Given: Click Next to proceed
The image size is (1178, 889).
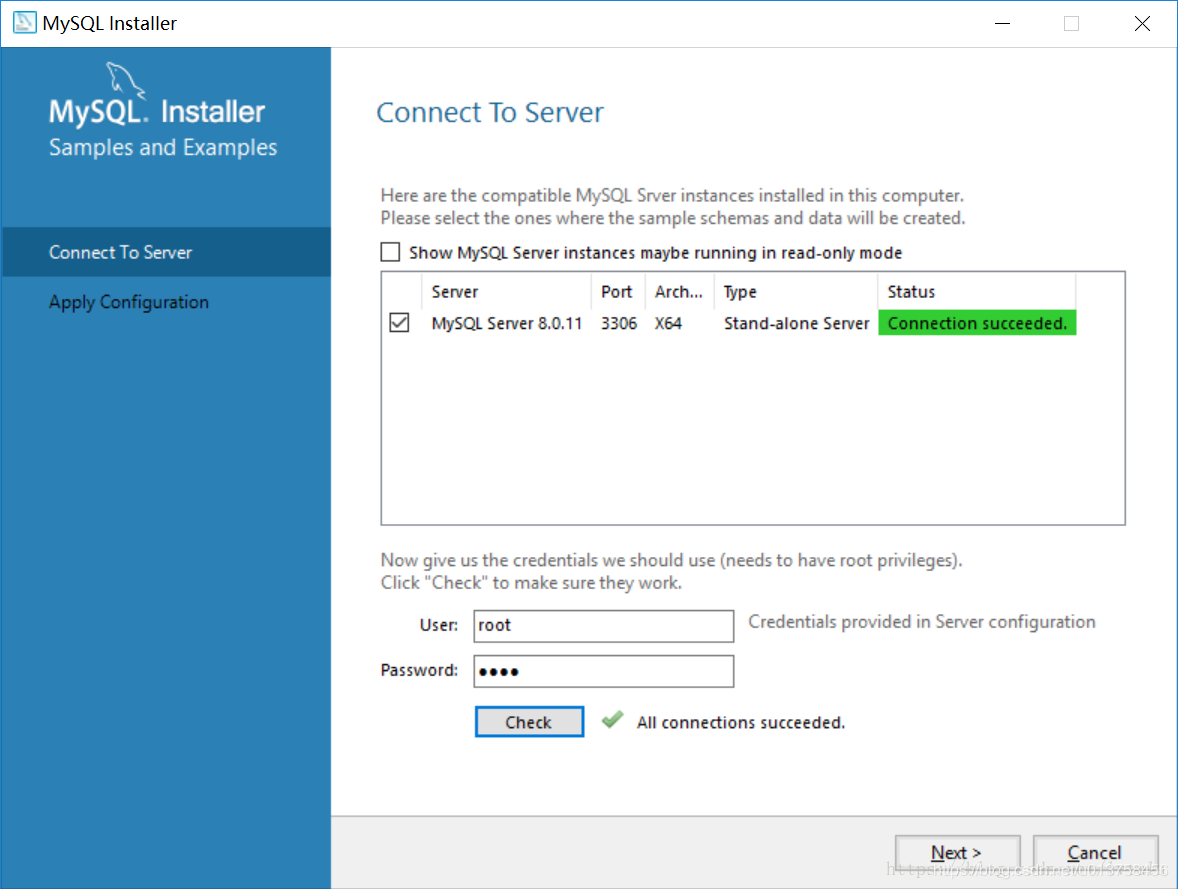Looking at the screenshot, I should pos(957,852).
